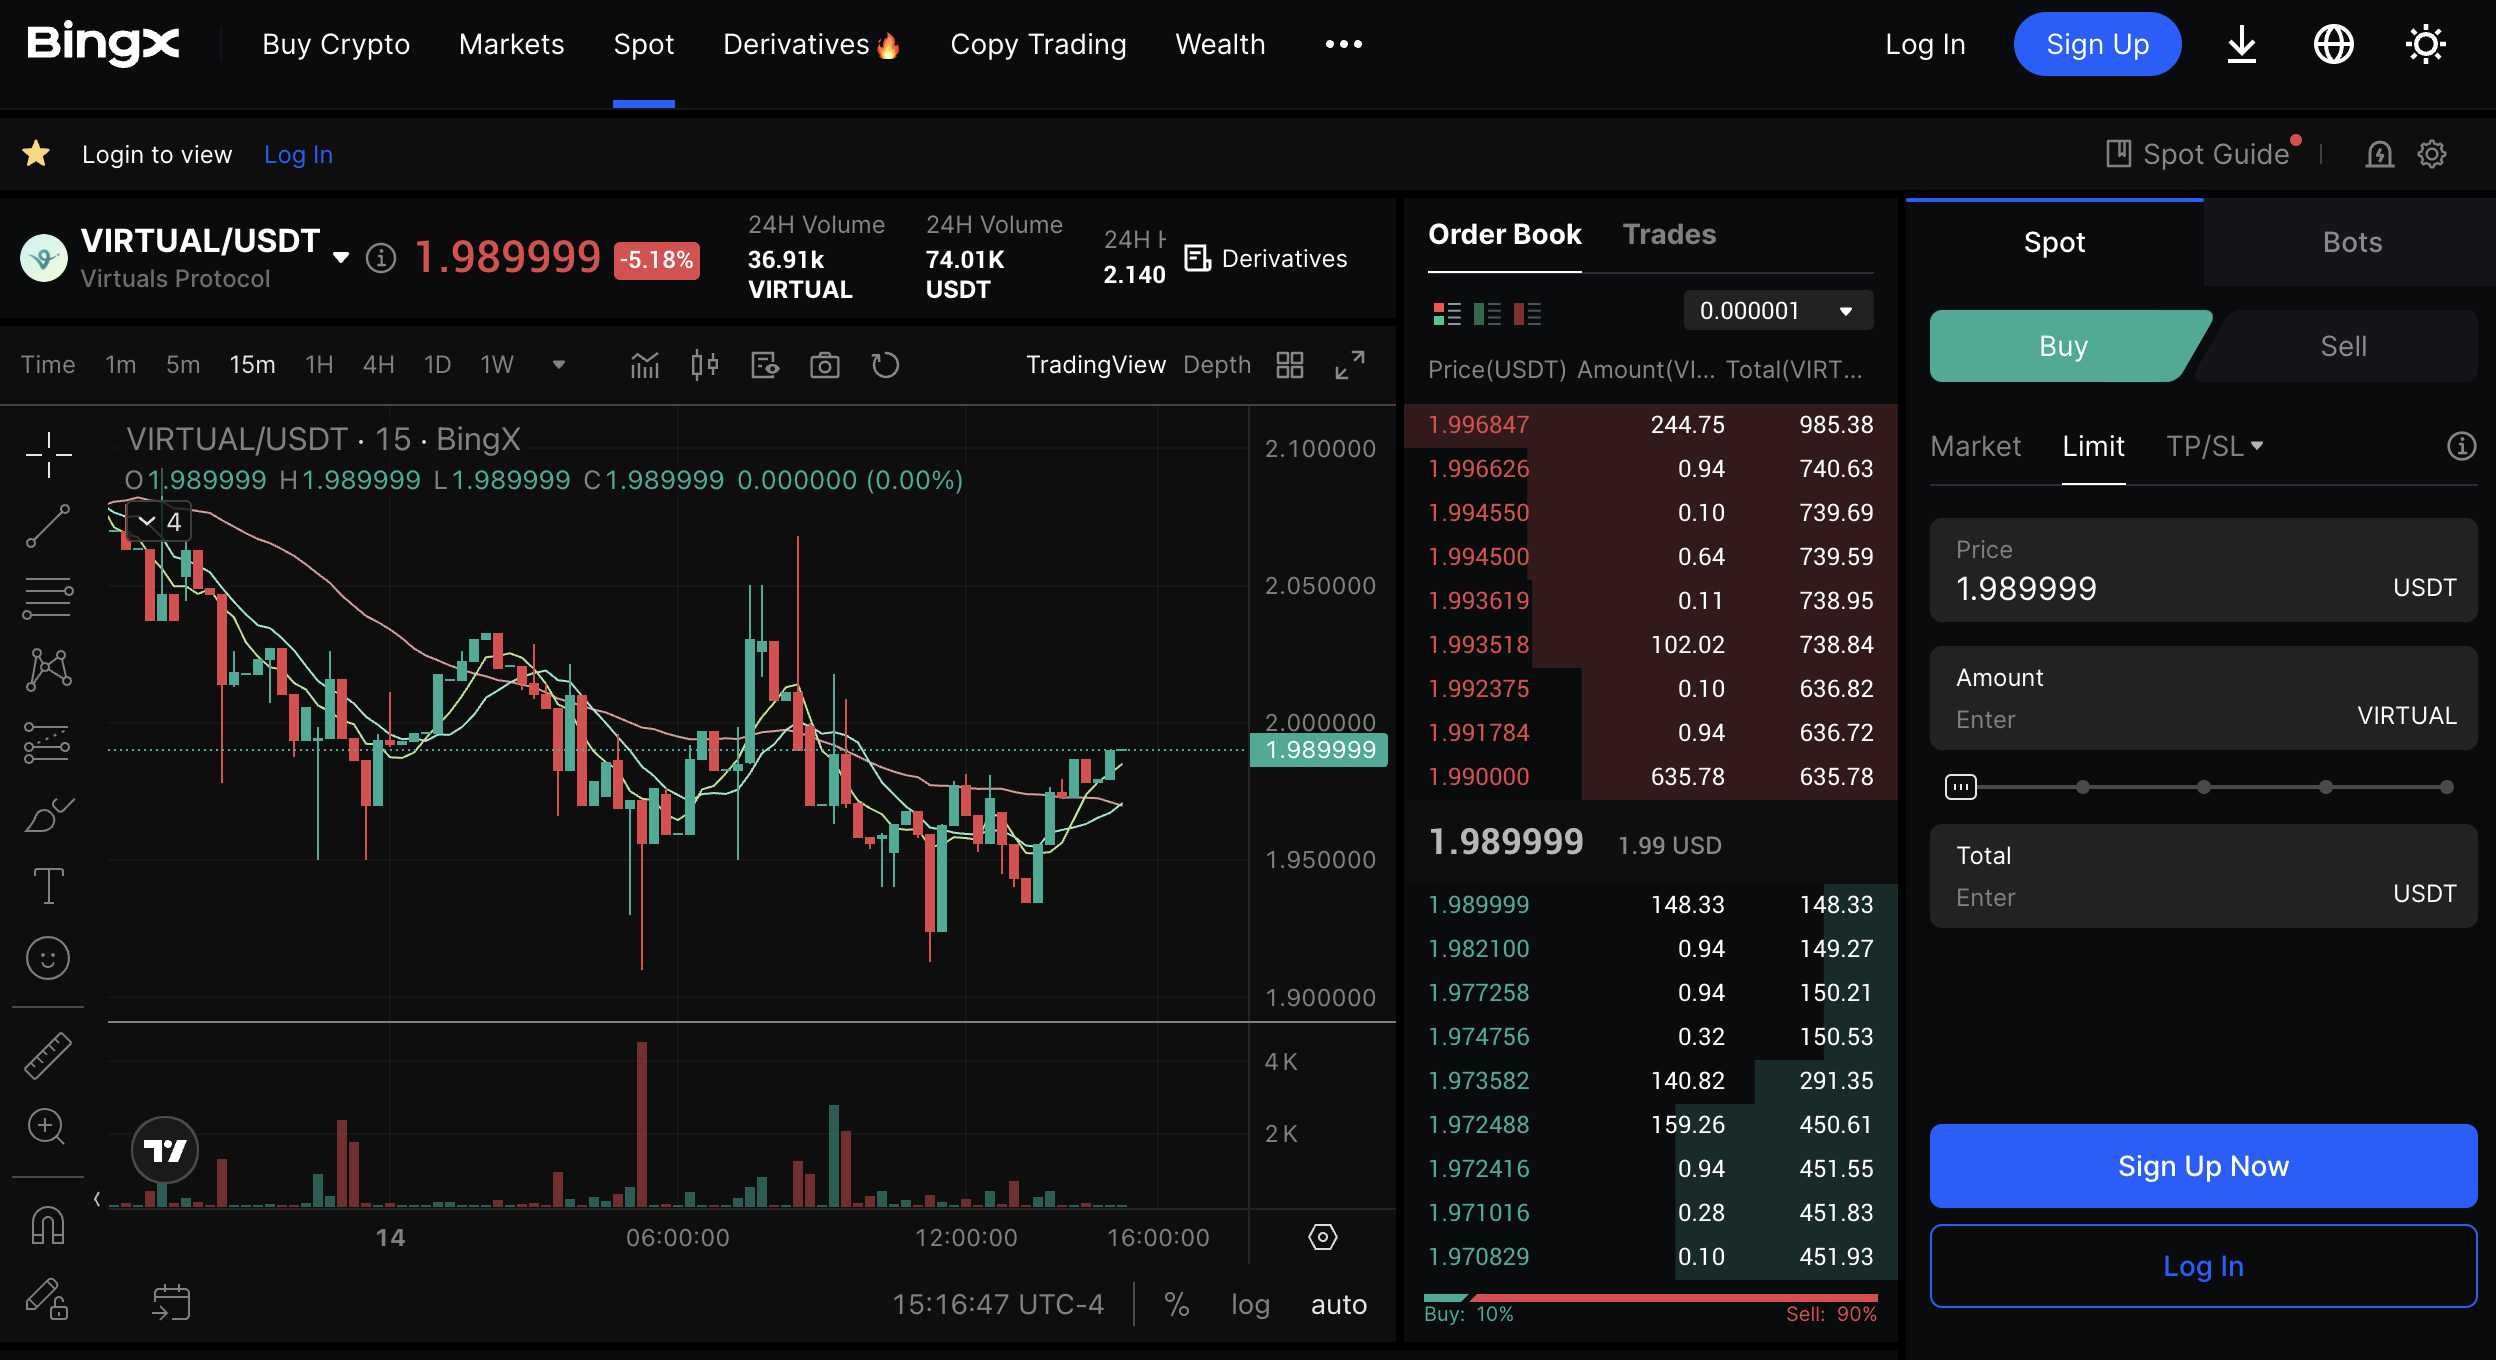Select the pattern drawing tool
Screen dimensions: 2496x1360
coord(48,670)
